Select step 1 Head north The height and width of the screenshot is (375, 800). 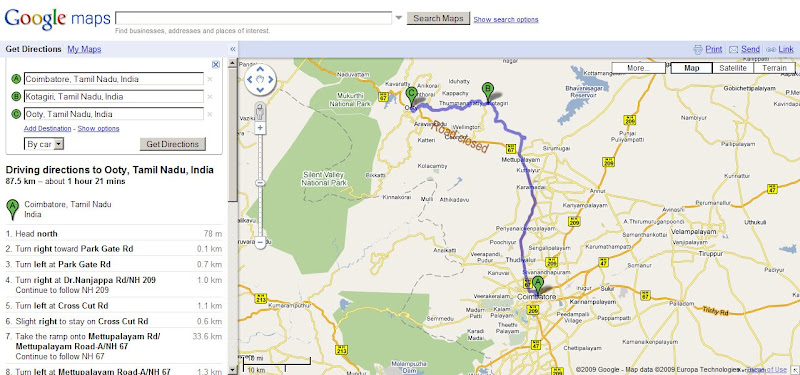click(114, 234)
